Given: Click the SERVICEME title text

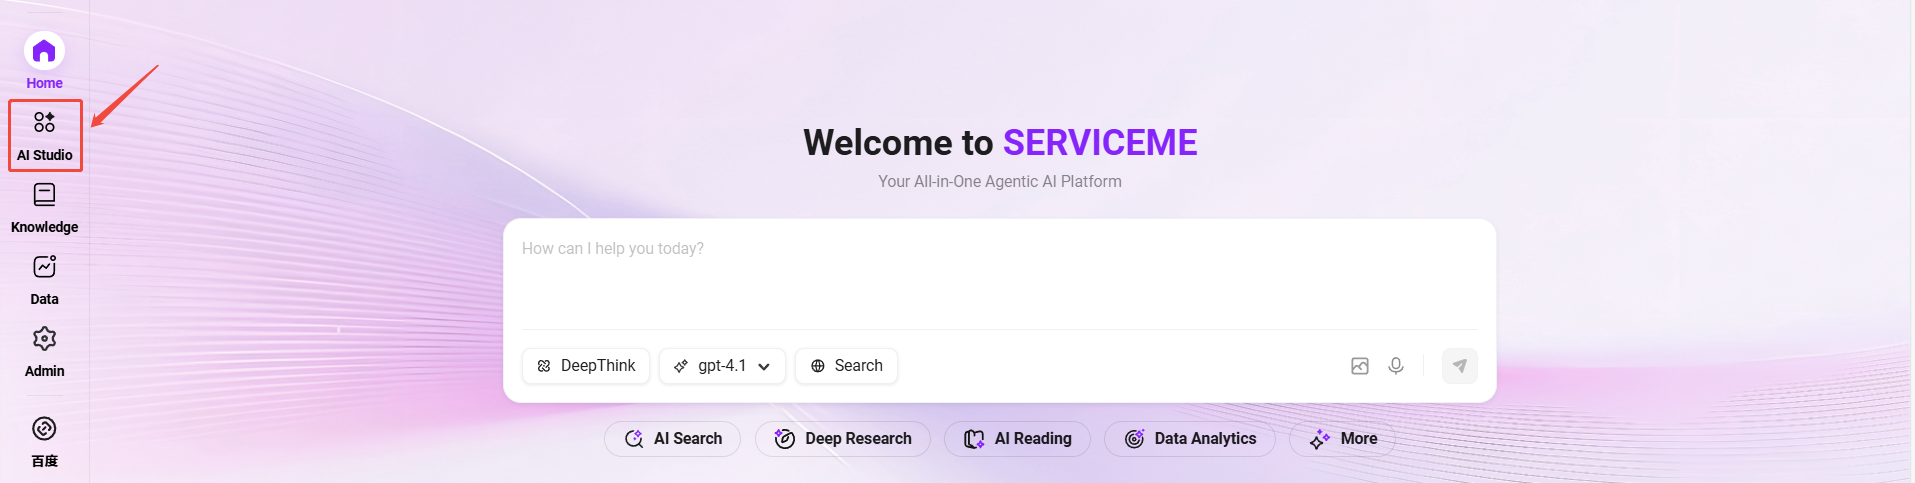Looking at the screenshot, I should pyautogui.click(x=1099, y=143).
